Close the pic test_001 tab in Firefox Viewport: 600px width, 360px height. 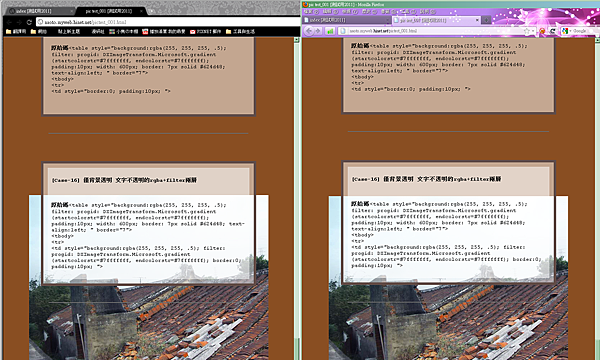(477, 20)
